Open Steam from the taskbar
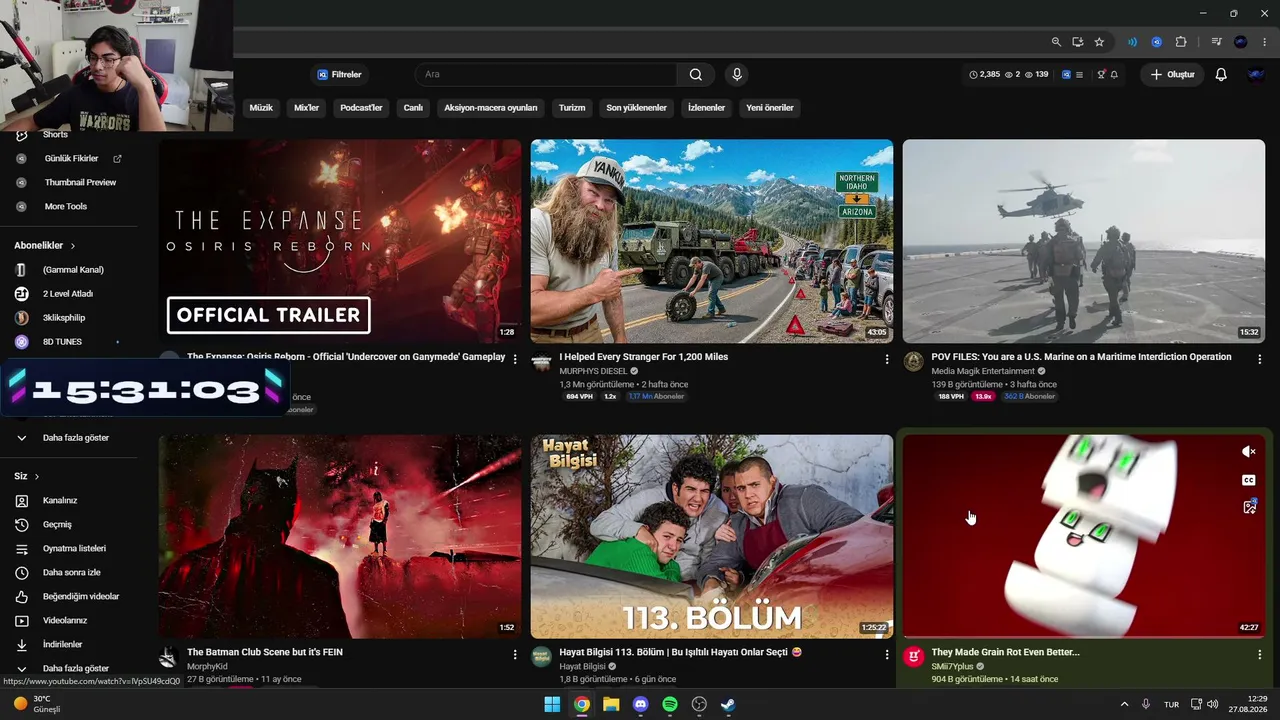 728,704
